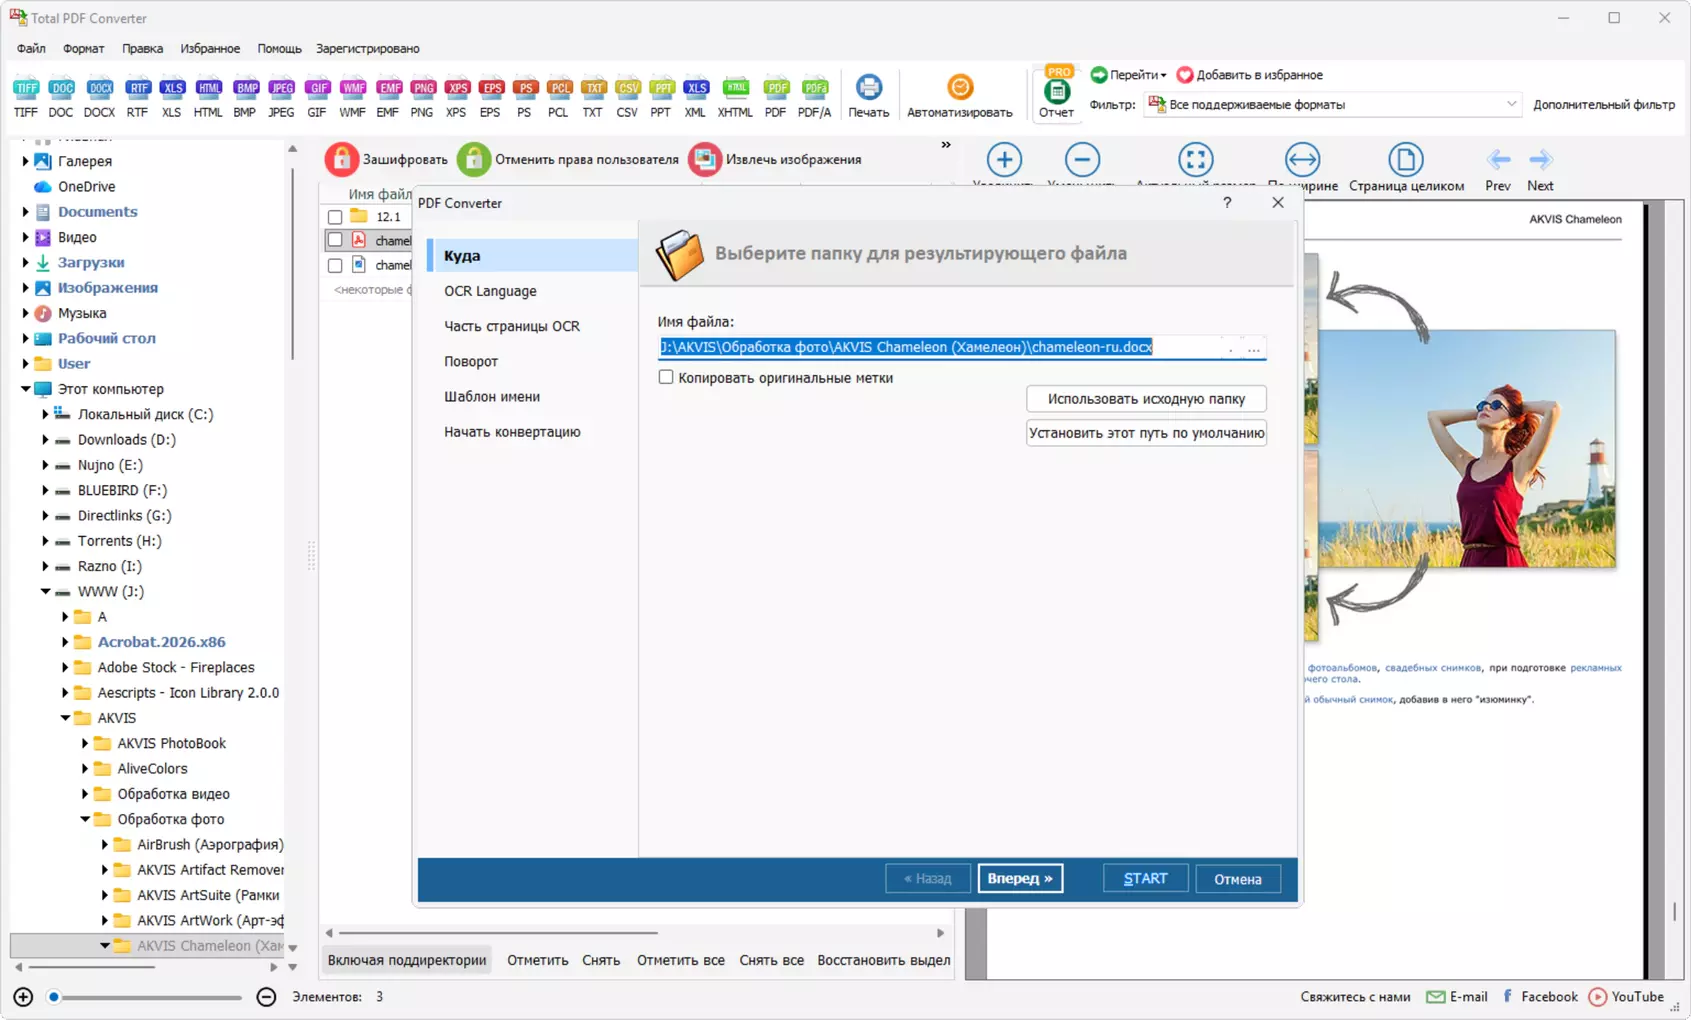
Task: Check the 12.1 folder row checkbox
Action: 335,217
